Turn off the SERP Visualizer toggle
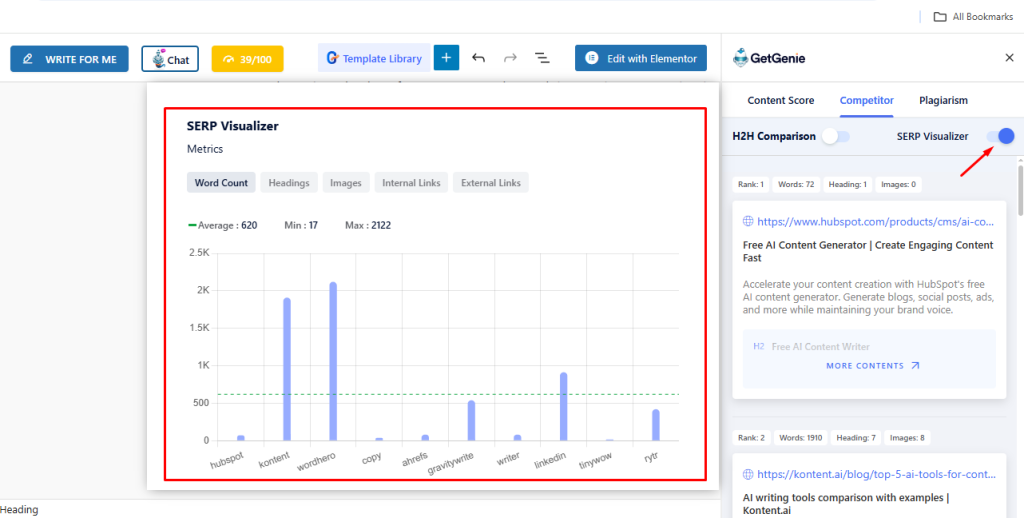 (x=1000, y=136)
